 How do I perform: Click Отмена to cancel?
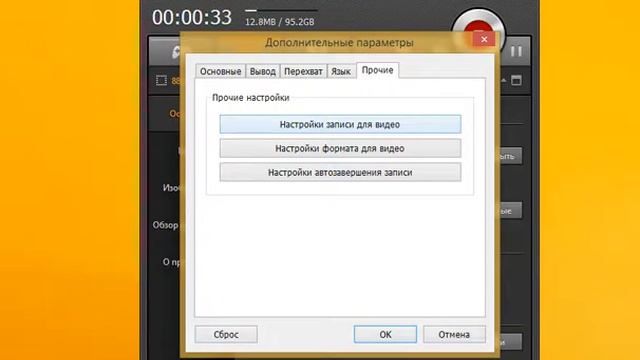click(x=454, y=334)
